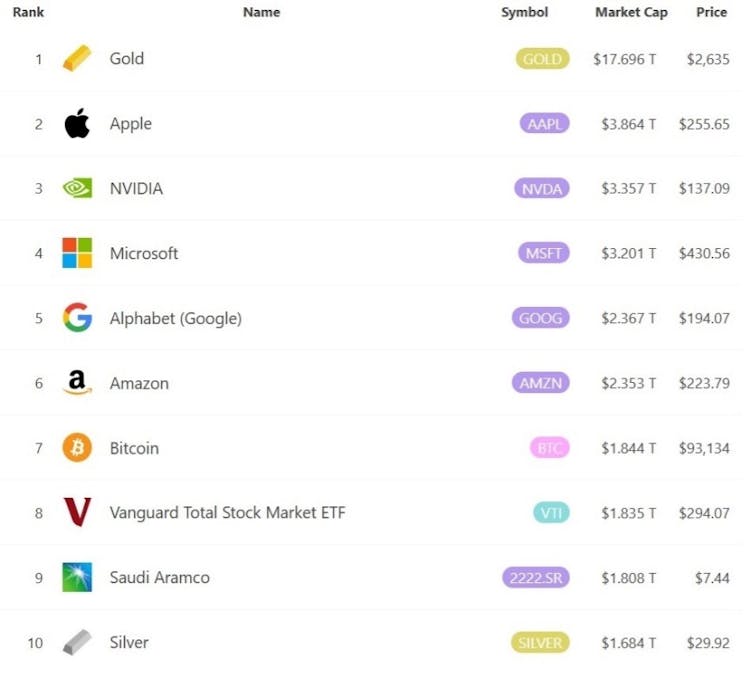Click the yellow GOLD symbol badge
Image resolution: width=754 pixels, height=673 pixels.
click(x=542, y=59)
